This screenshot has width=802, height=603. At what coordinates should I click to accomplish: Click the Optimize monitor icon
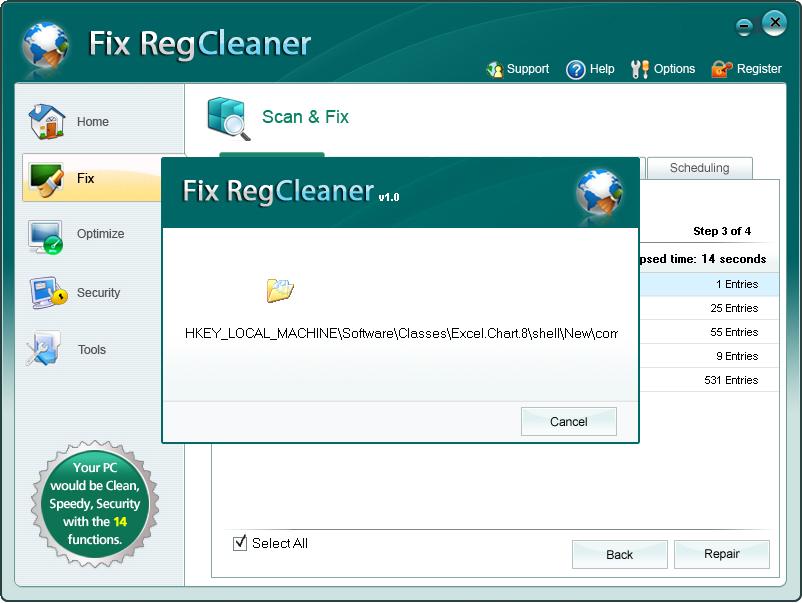click(x=46, y=235)
